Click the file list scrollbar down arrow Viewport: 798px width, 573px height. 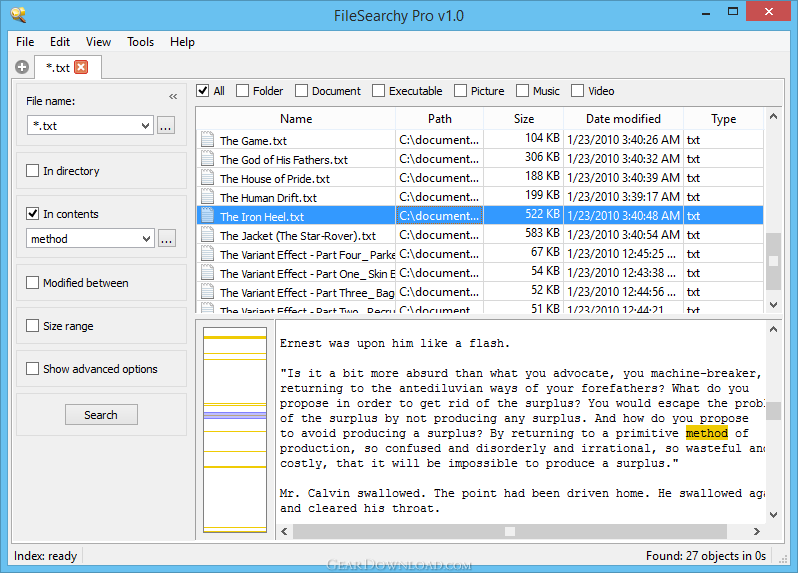click(774, 305)
